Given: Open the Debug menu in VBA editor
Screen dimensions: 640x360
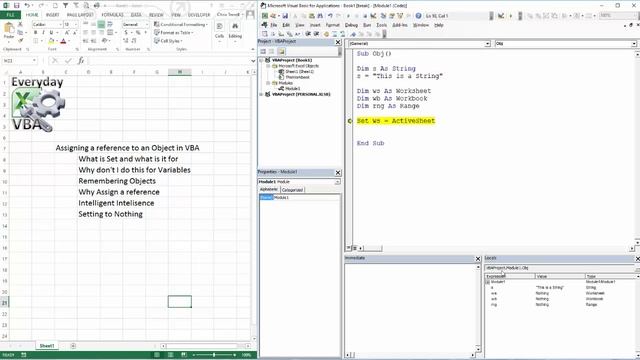Looking at the screenshot, I should [x=351, y=25].
